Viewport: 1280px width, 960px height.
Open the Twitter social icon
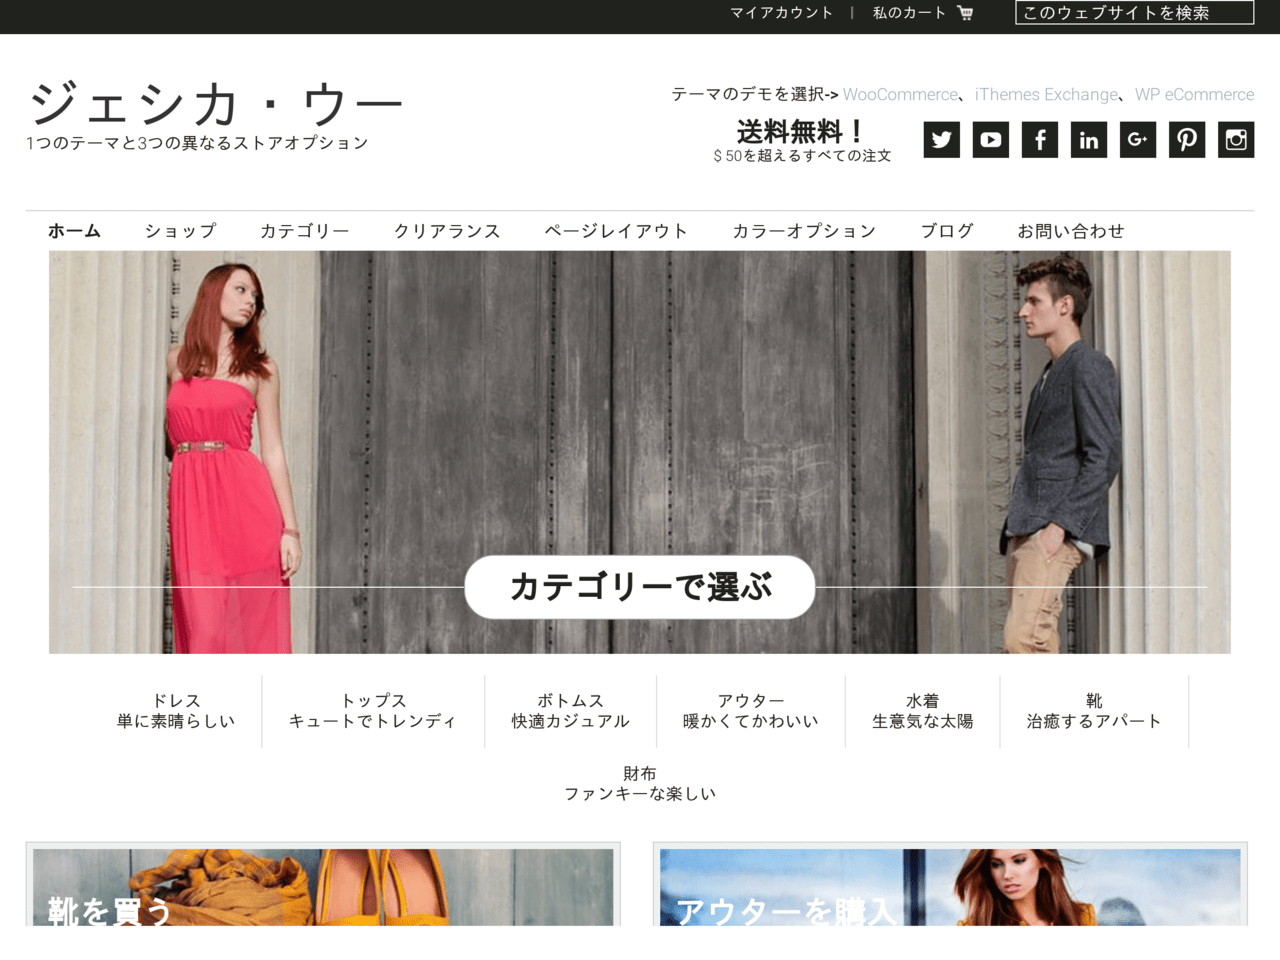[x=941, y=139]
